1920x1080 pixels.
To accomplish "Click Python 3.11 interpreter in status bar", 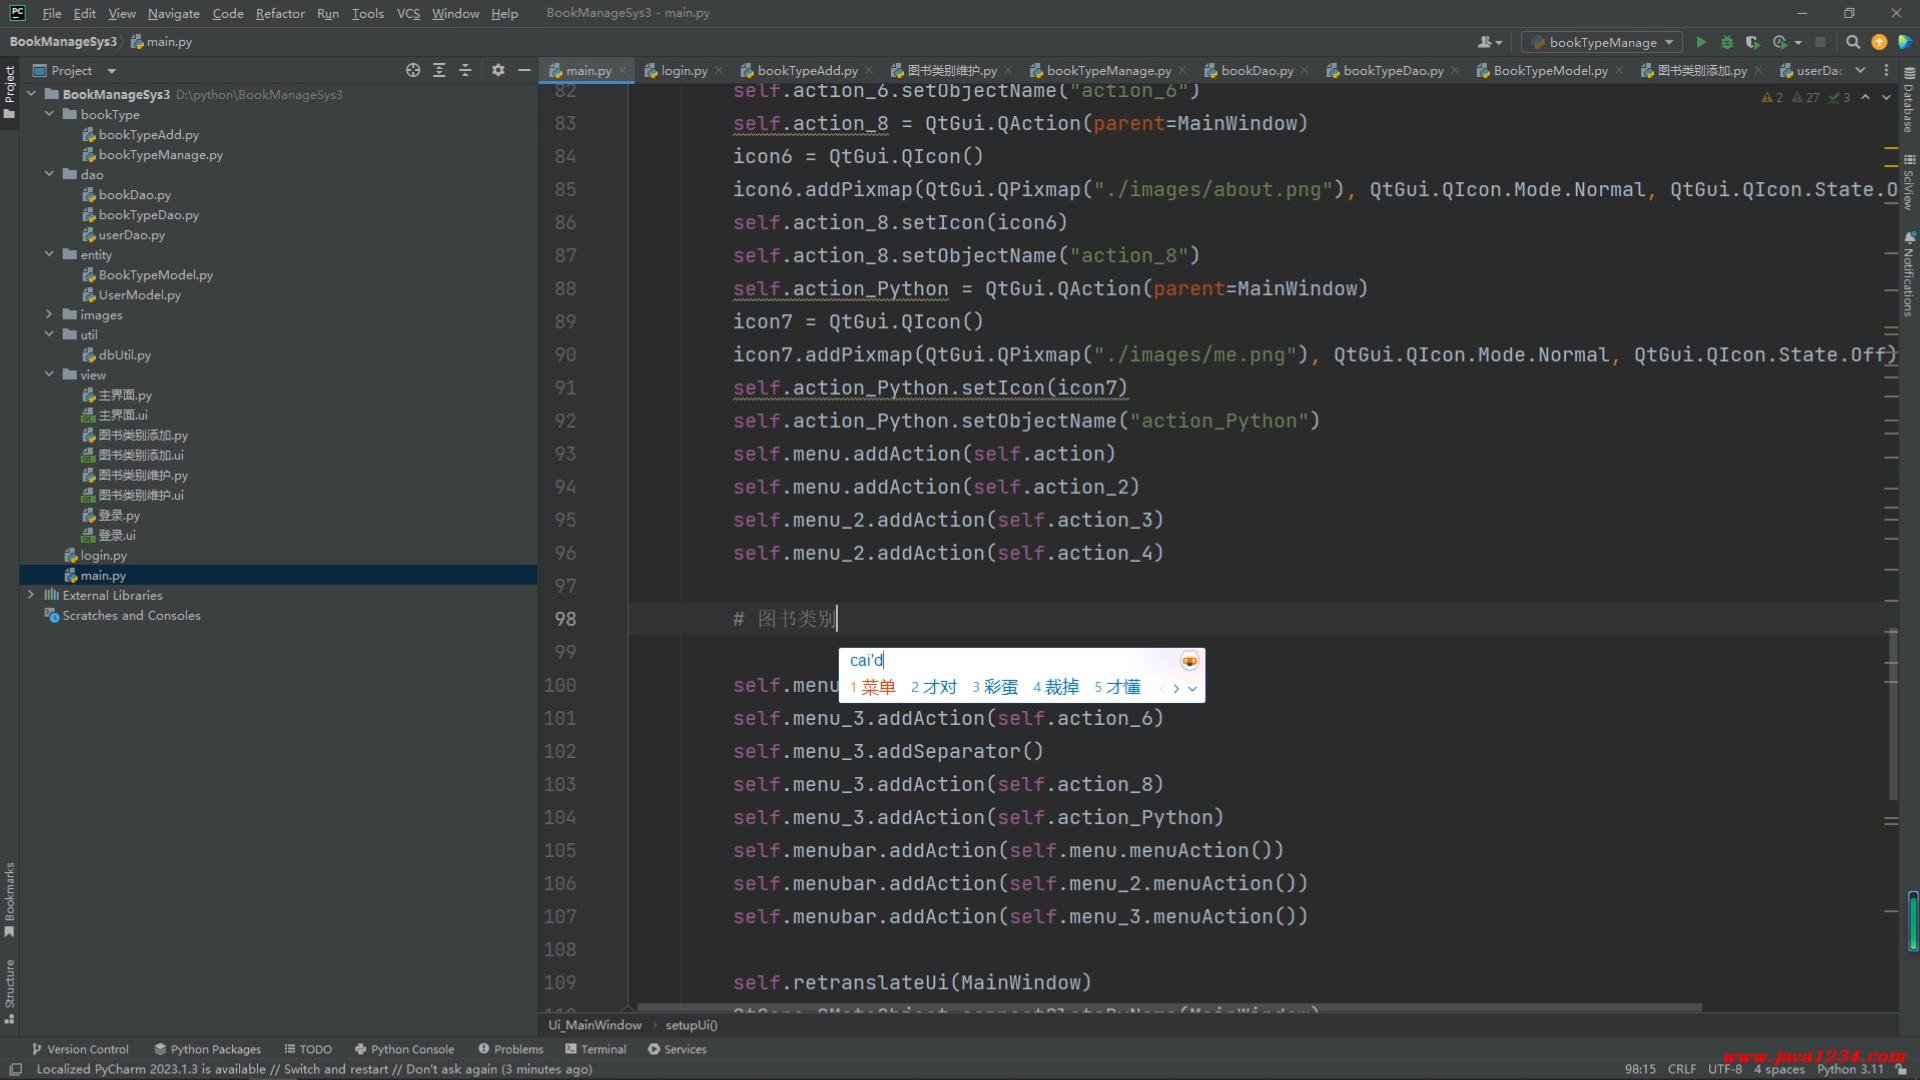I will coord(1850,1069).
